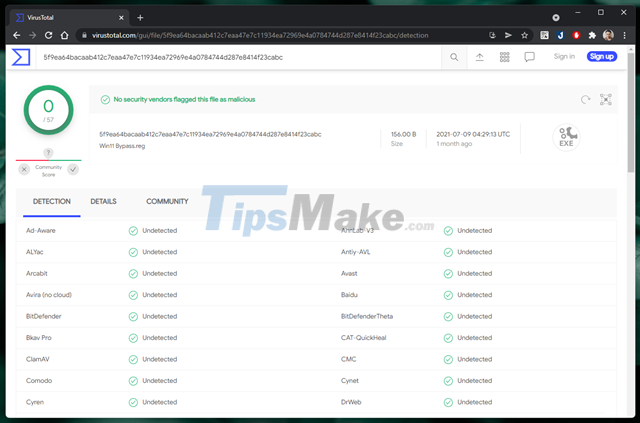Switch to the DETAILS tab
The height and width of the screenshot is (423, 640).
point(103,201)
